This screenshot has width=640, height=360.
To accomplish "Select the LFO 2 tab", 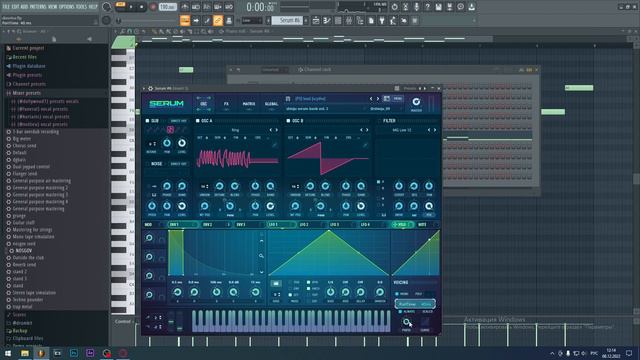I will click(312, 224).
